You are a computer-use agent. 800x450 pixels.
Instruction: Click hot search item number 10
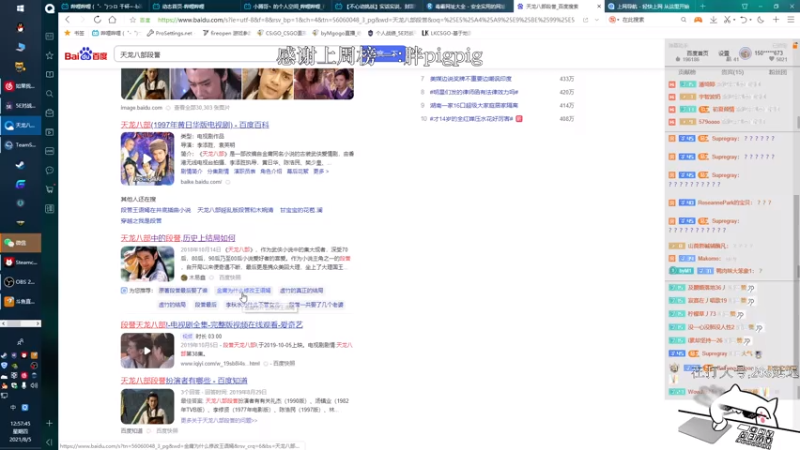click(471, 119)
